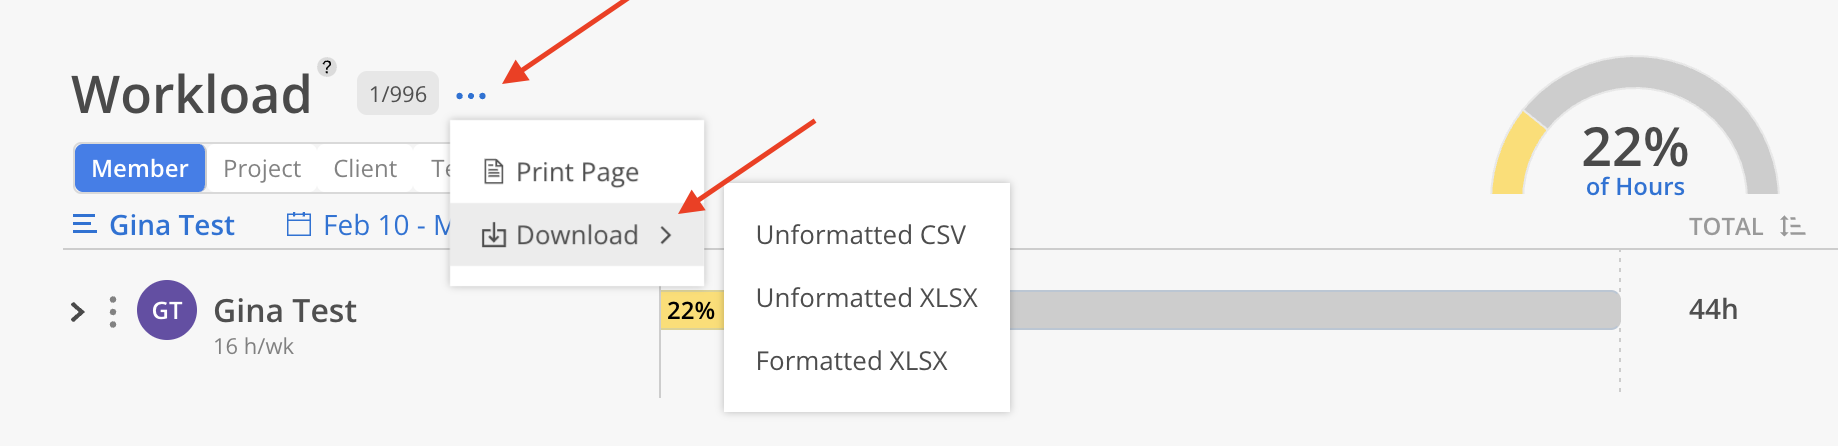The height and width of the screenshot is (446, 1838).
Task: Toggle the TOTAL sort order icon
Action: [1792, 226]
